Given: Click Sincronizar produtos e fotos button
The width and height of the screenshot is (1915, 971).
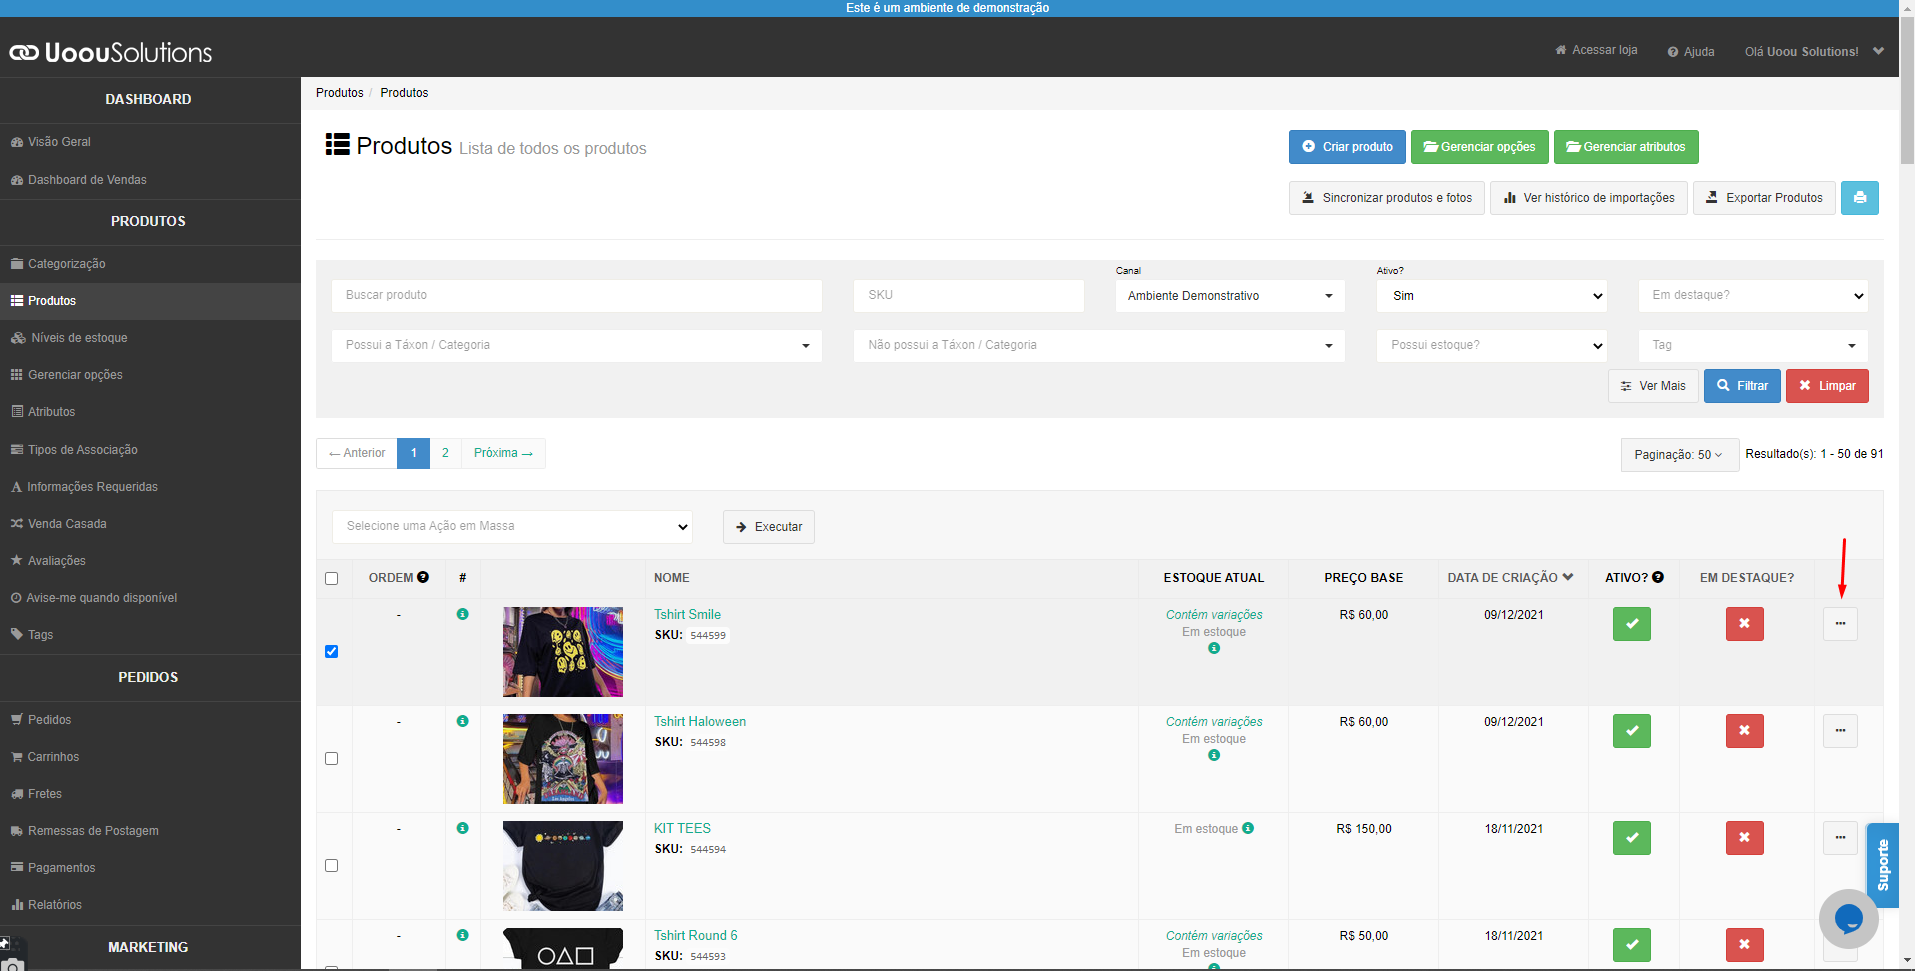Looking at the screenshot, I should (1387, 198).
